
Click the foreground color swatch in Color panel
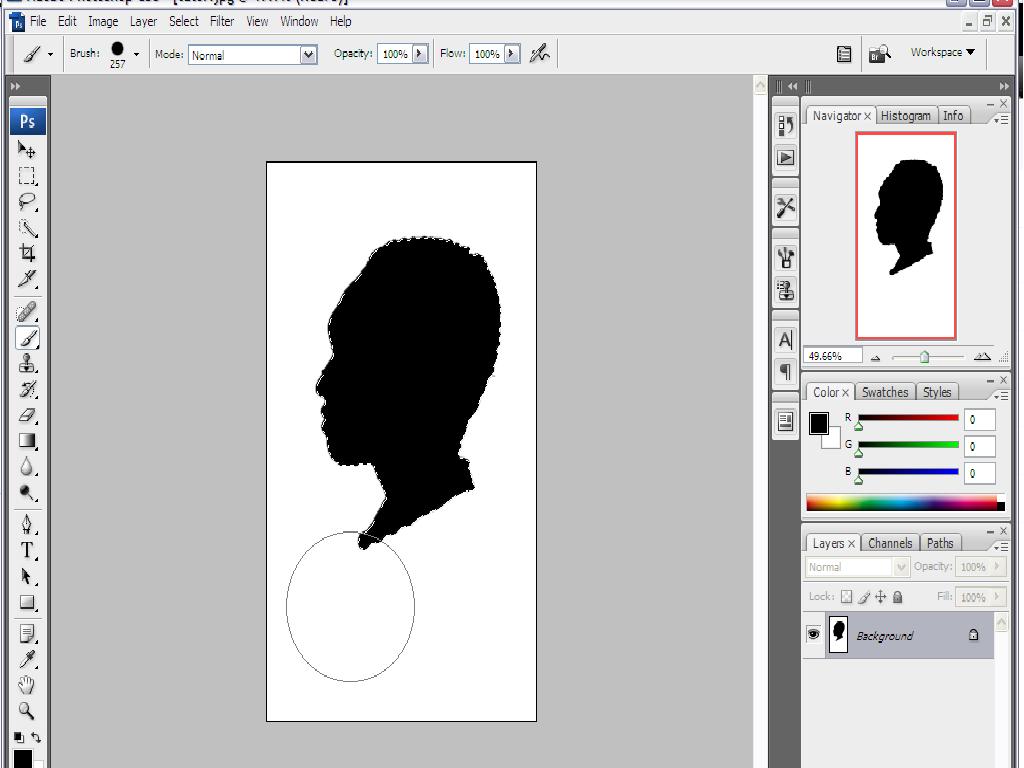818,423
